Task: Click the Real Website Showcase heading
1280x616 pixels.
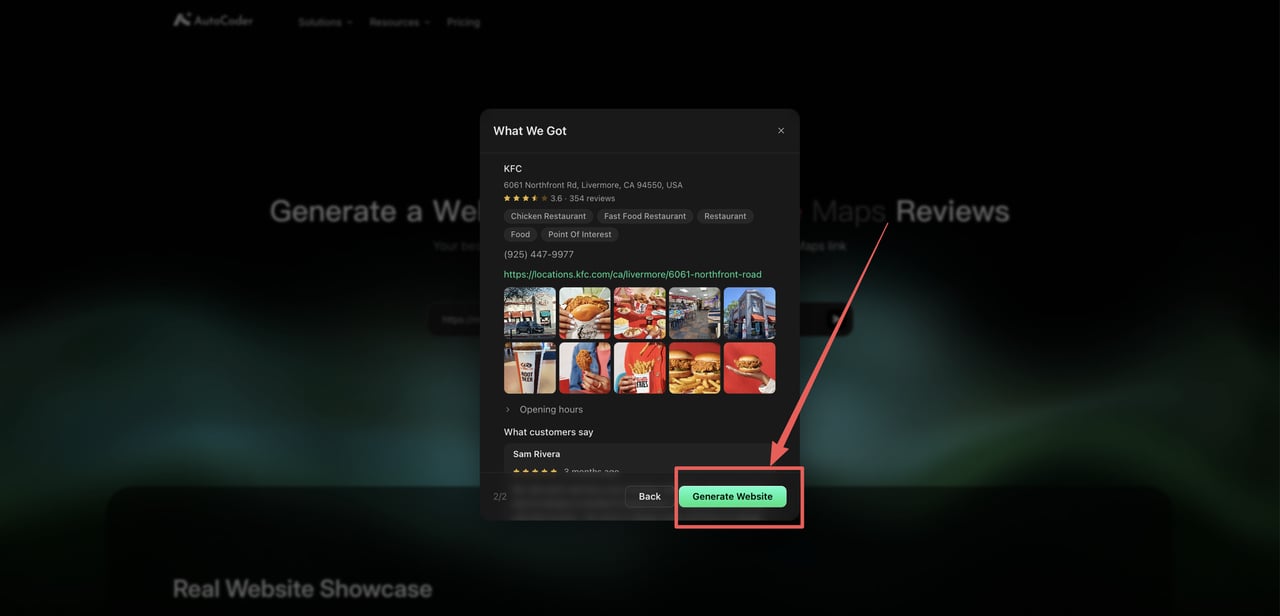Action: 302,589
